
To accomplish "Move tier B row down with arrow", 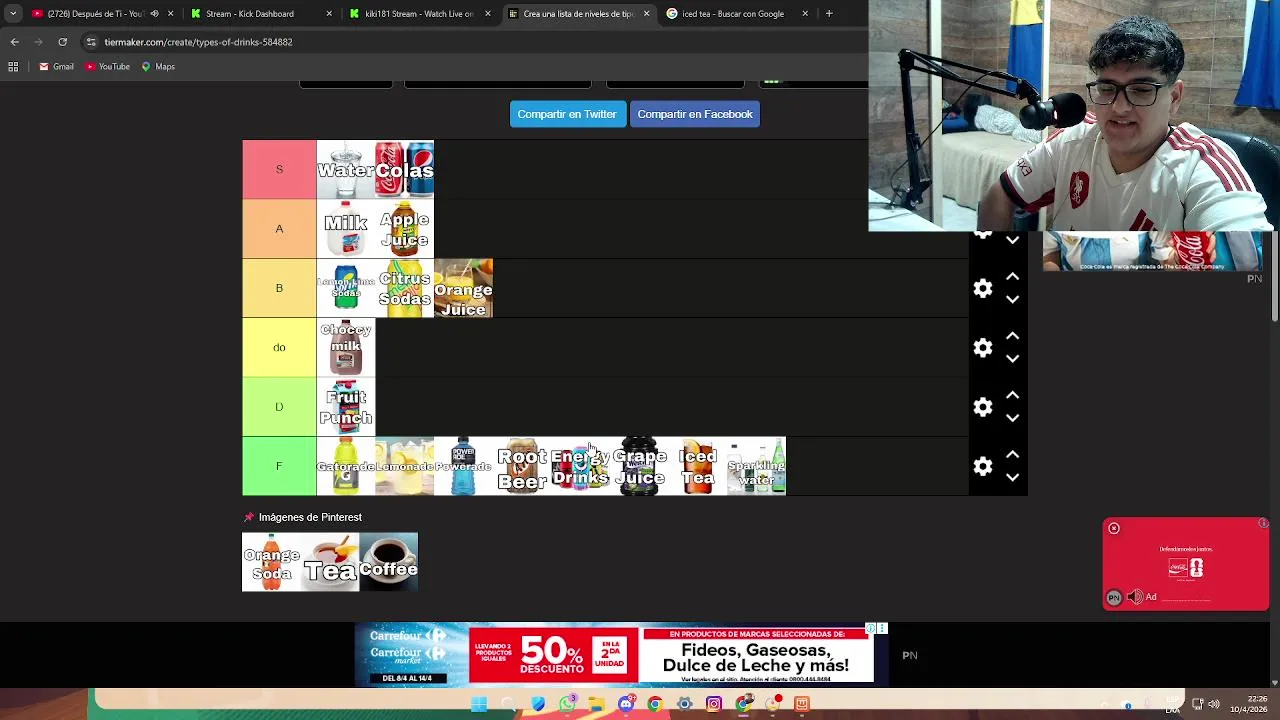I will tap(1012, 299).
